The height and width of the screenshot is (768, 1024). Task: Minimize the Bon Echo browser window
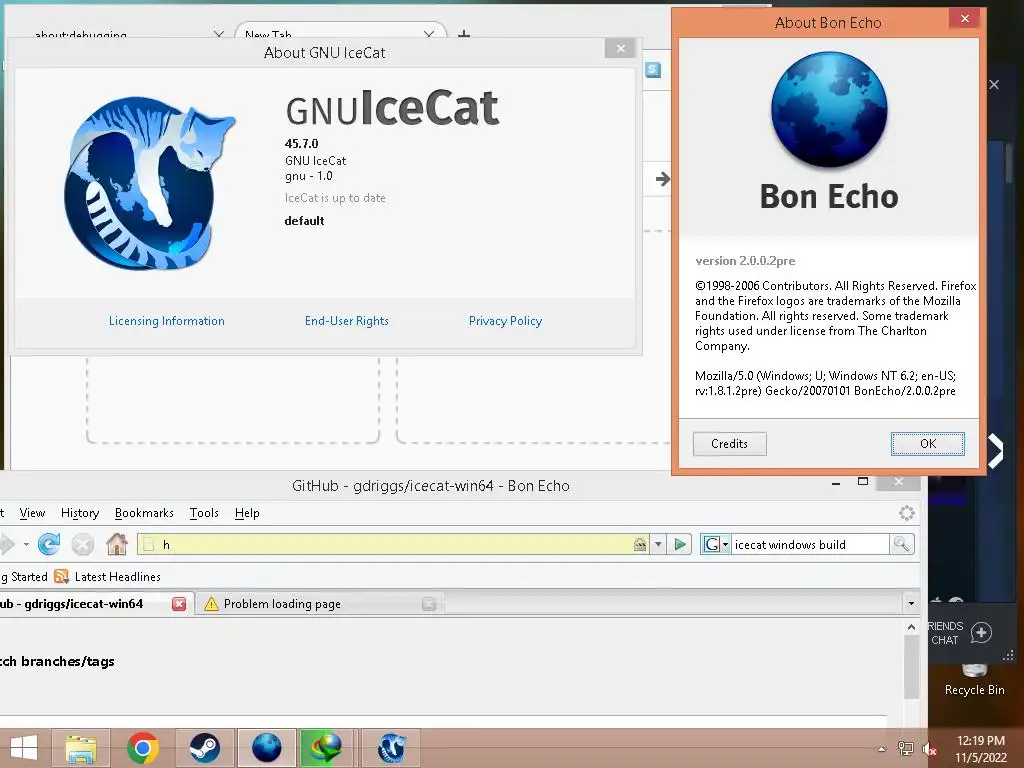pyautogui.click(x=836, y=482)
